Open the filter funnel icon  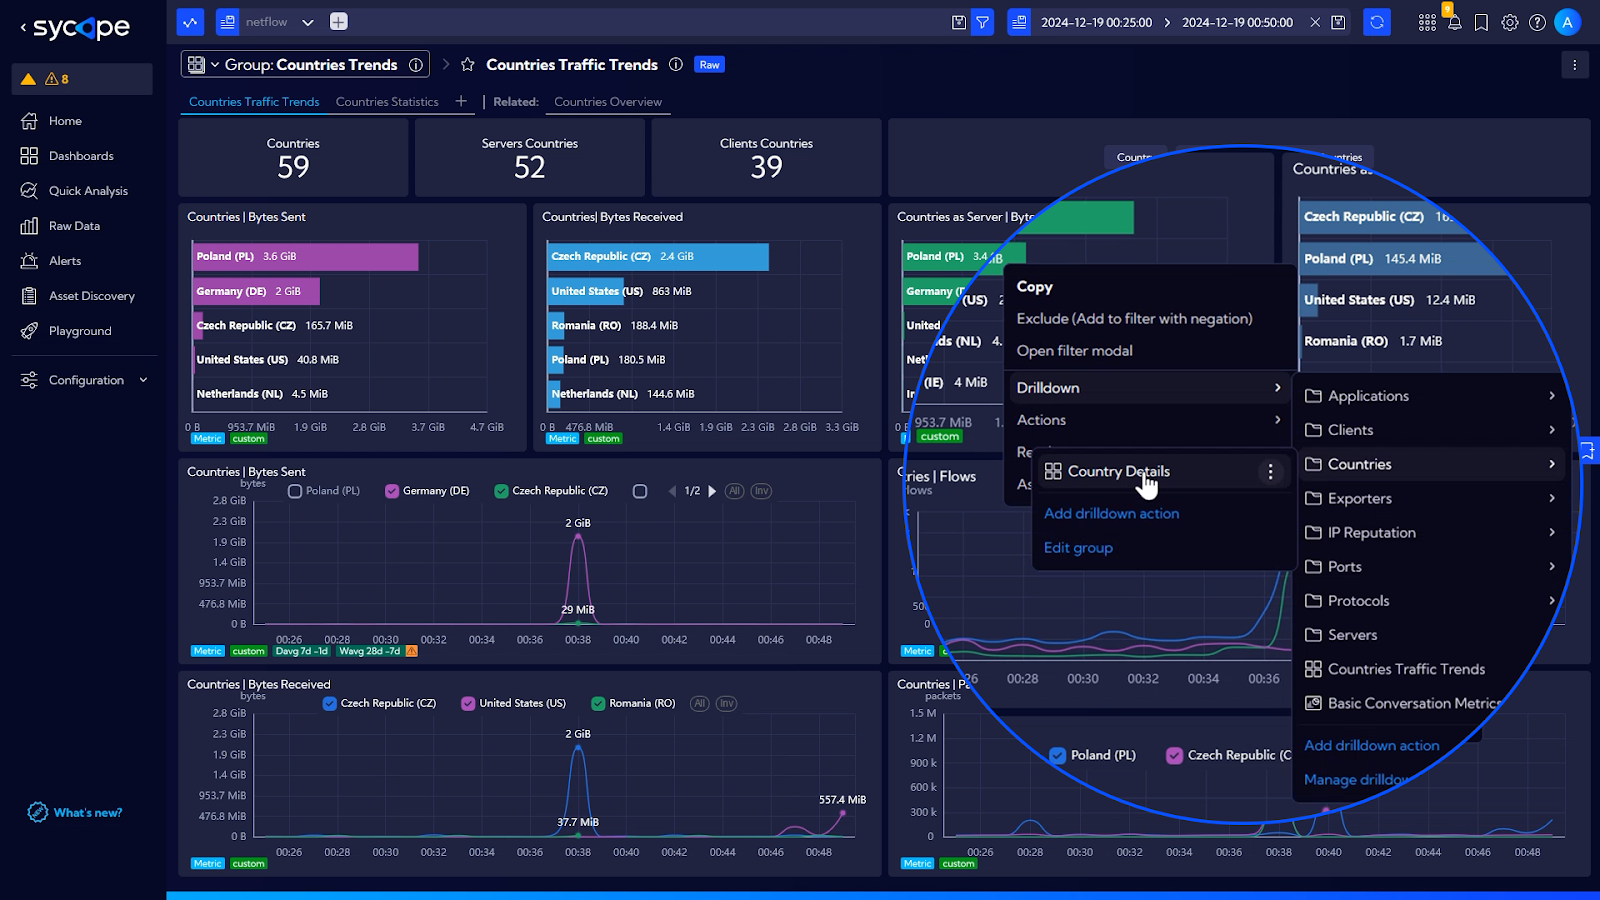pyautogui.click(x=983, y=22)
